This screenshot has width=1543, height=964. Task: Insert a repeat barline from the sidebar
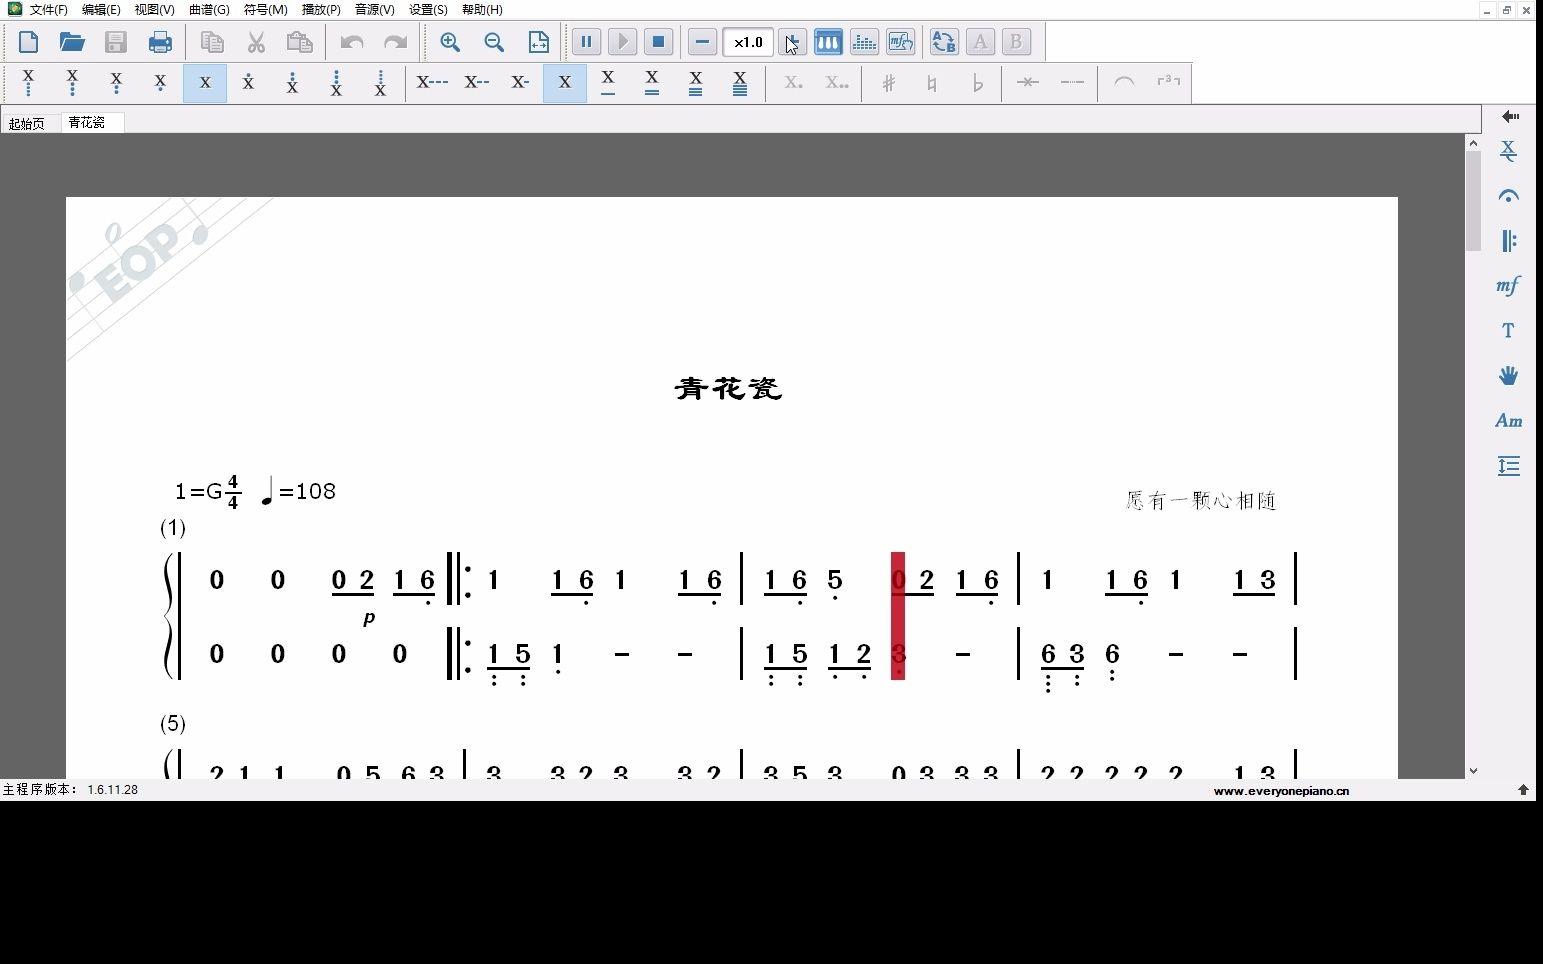coord(1509,241)
